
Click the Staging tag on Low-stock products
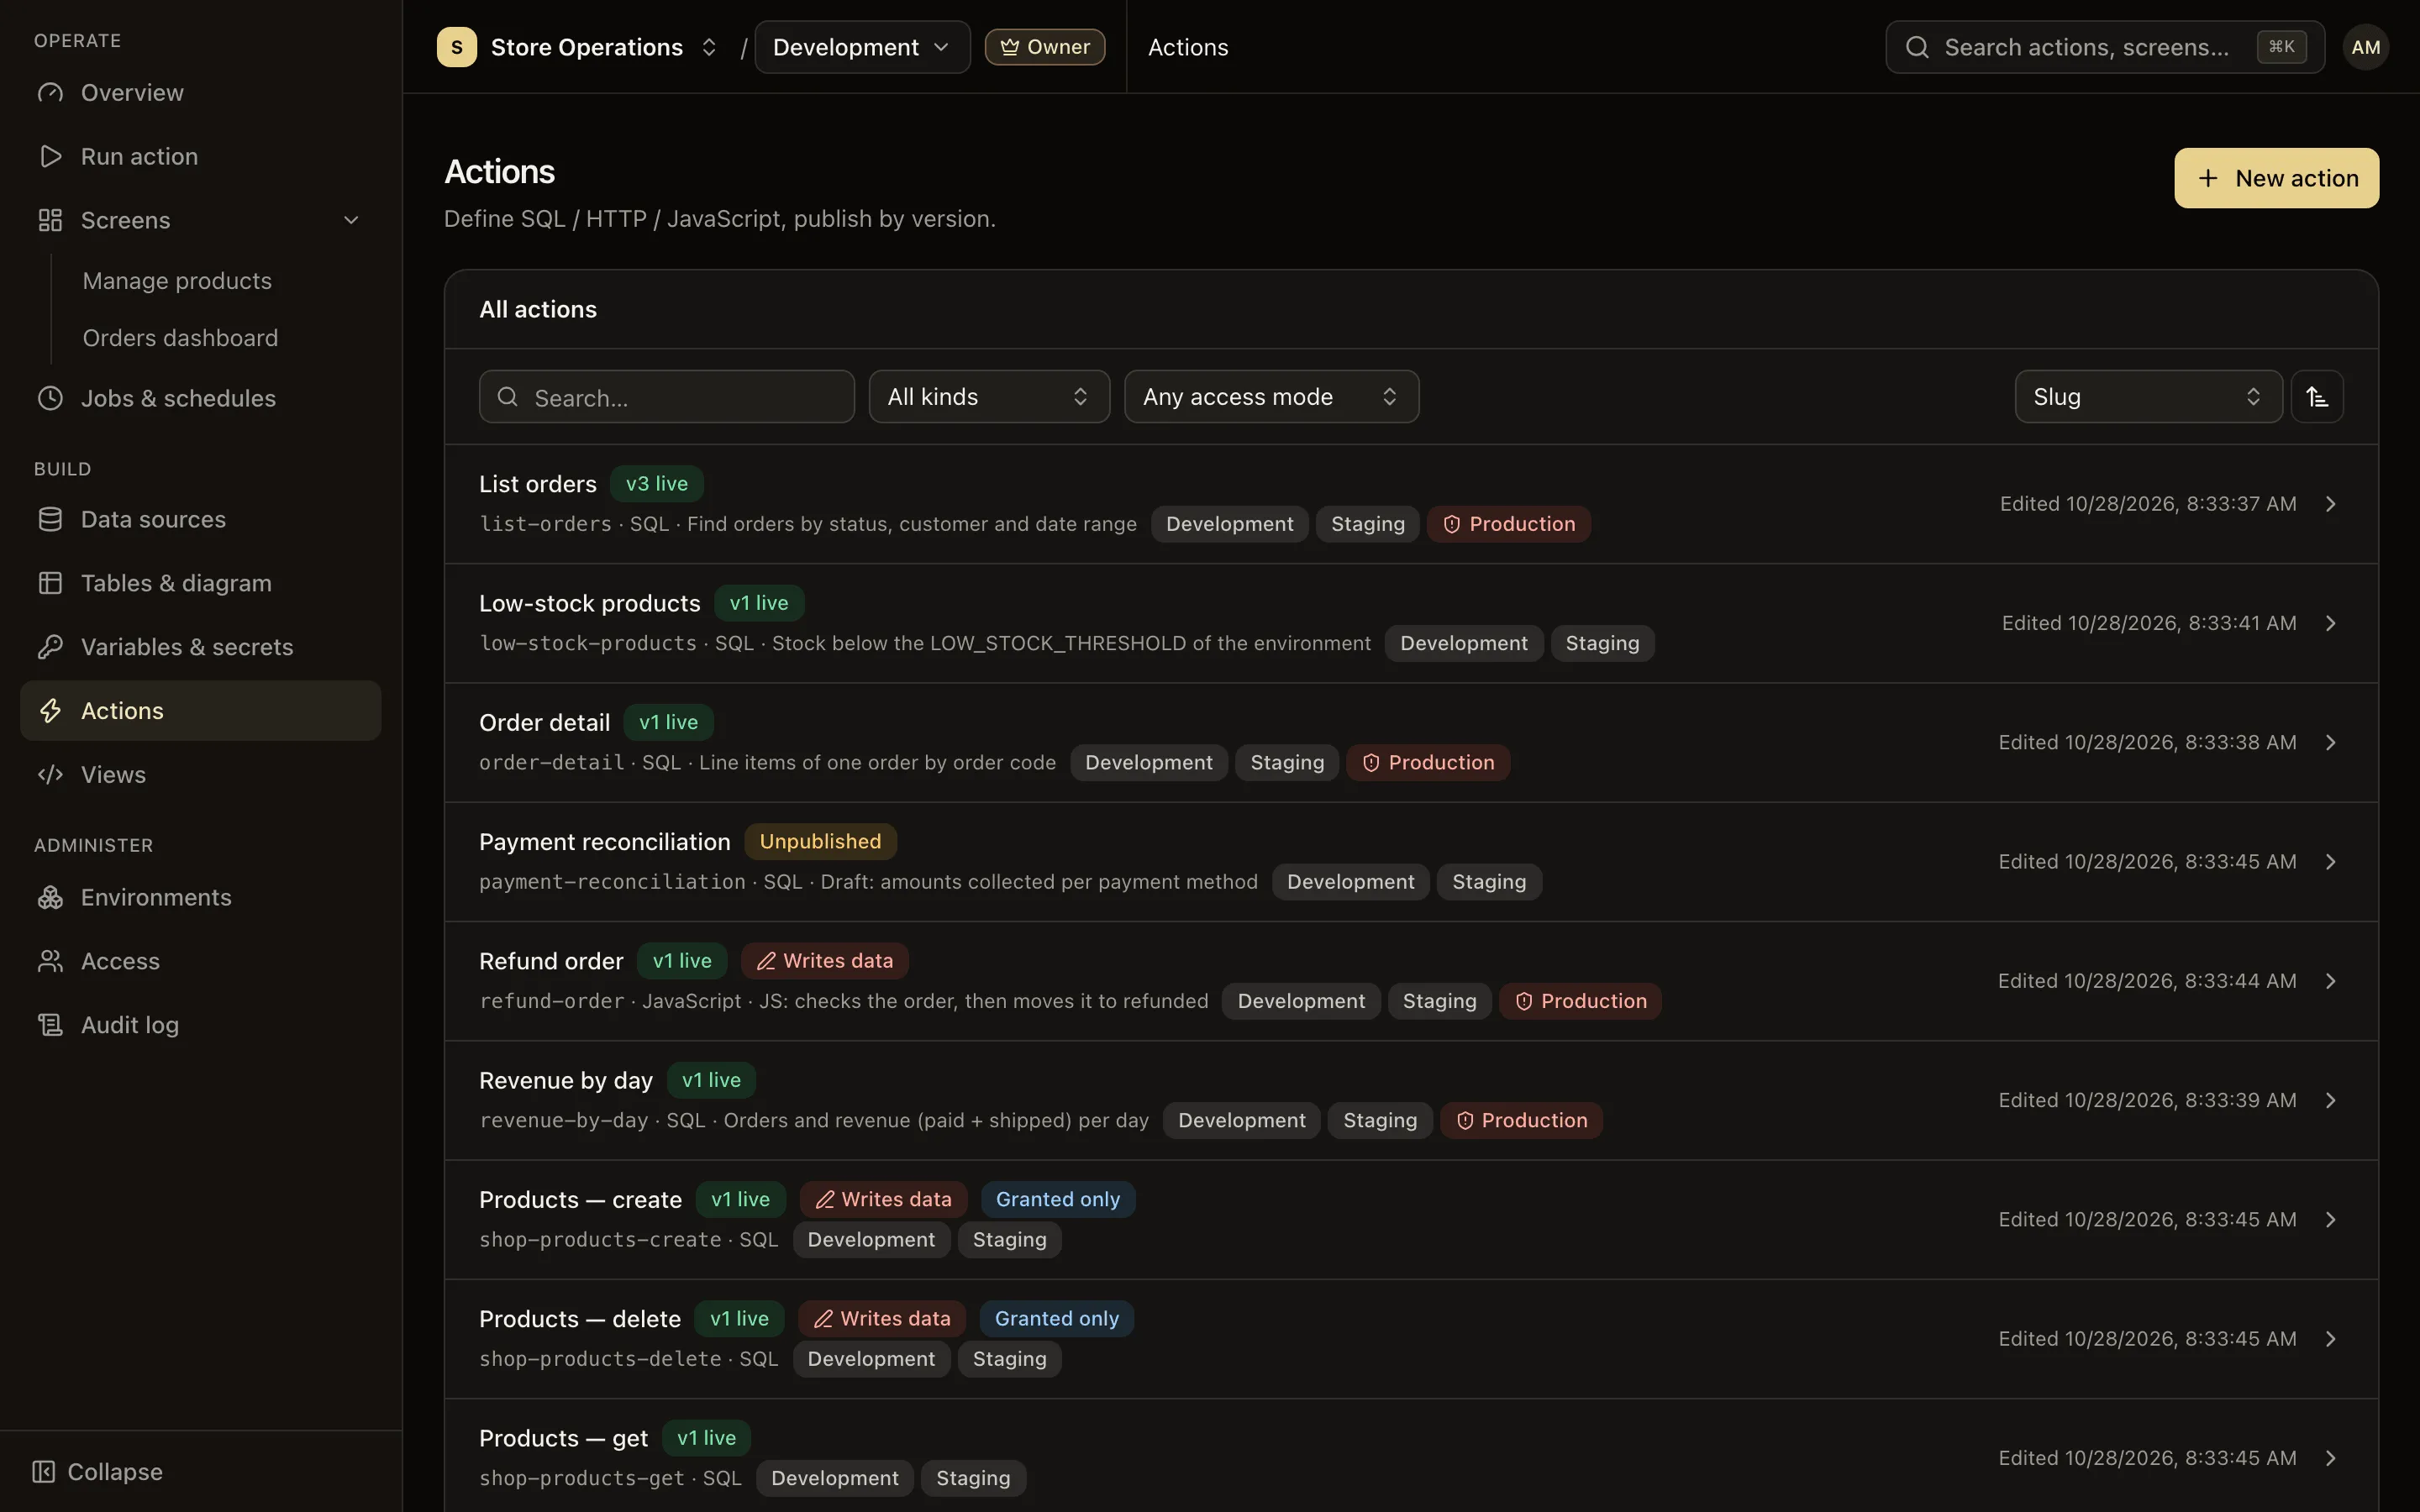1602,643
